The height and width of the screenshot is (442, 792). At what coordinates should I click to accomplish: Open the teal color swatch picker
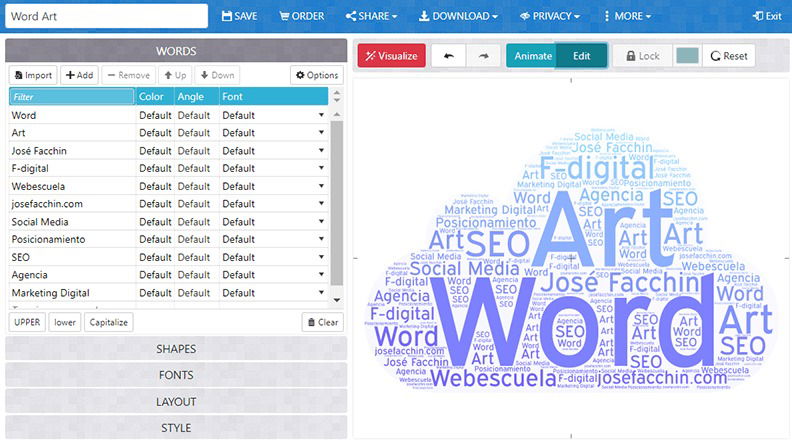687,56
